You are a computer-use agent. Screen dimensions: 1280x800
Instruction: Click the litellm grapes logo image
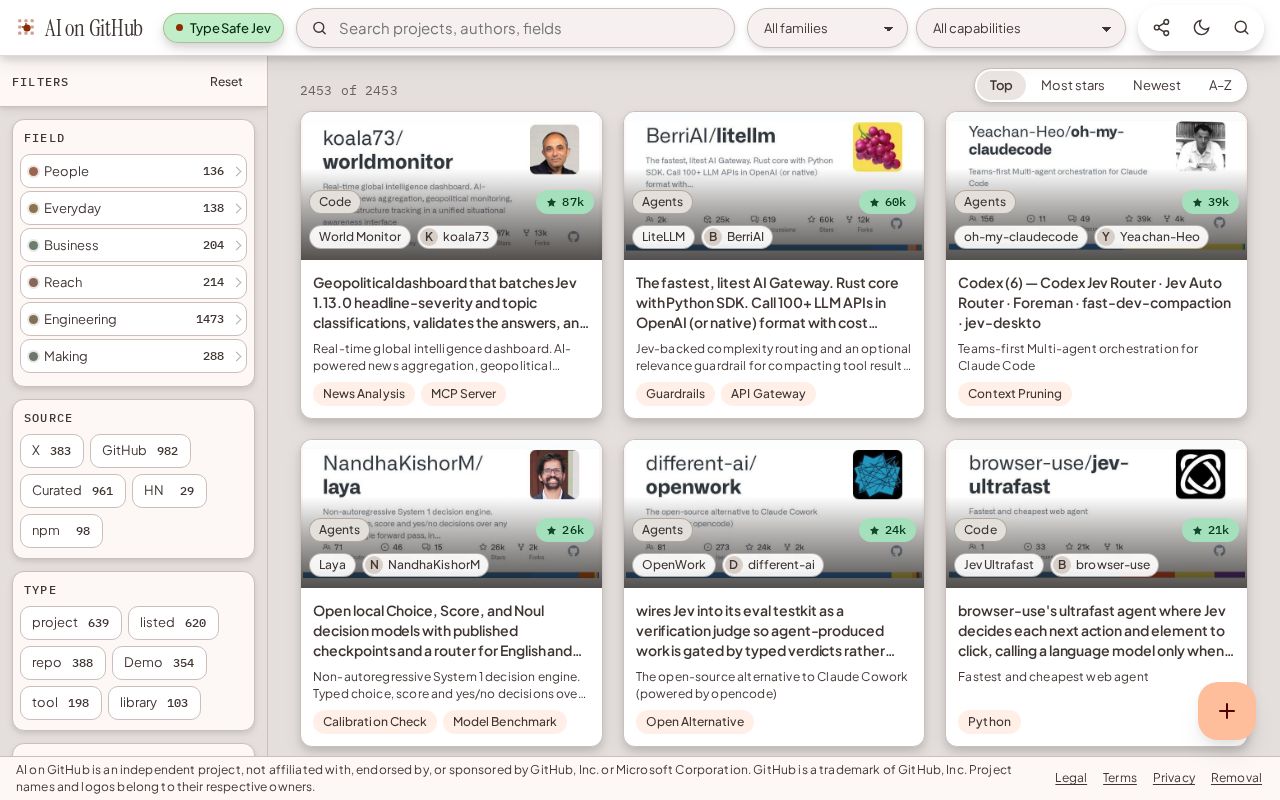coord(878,147)
